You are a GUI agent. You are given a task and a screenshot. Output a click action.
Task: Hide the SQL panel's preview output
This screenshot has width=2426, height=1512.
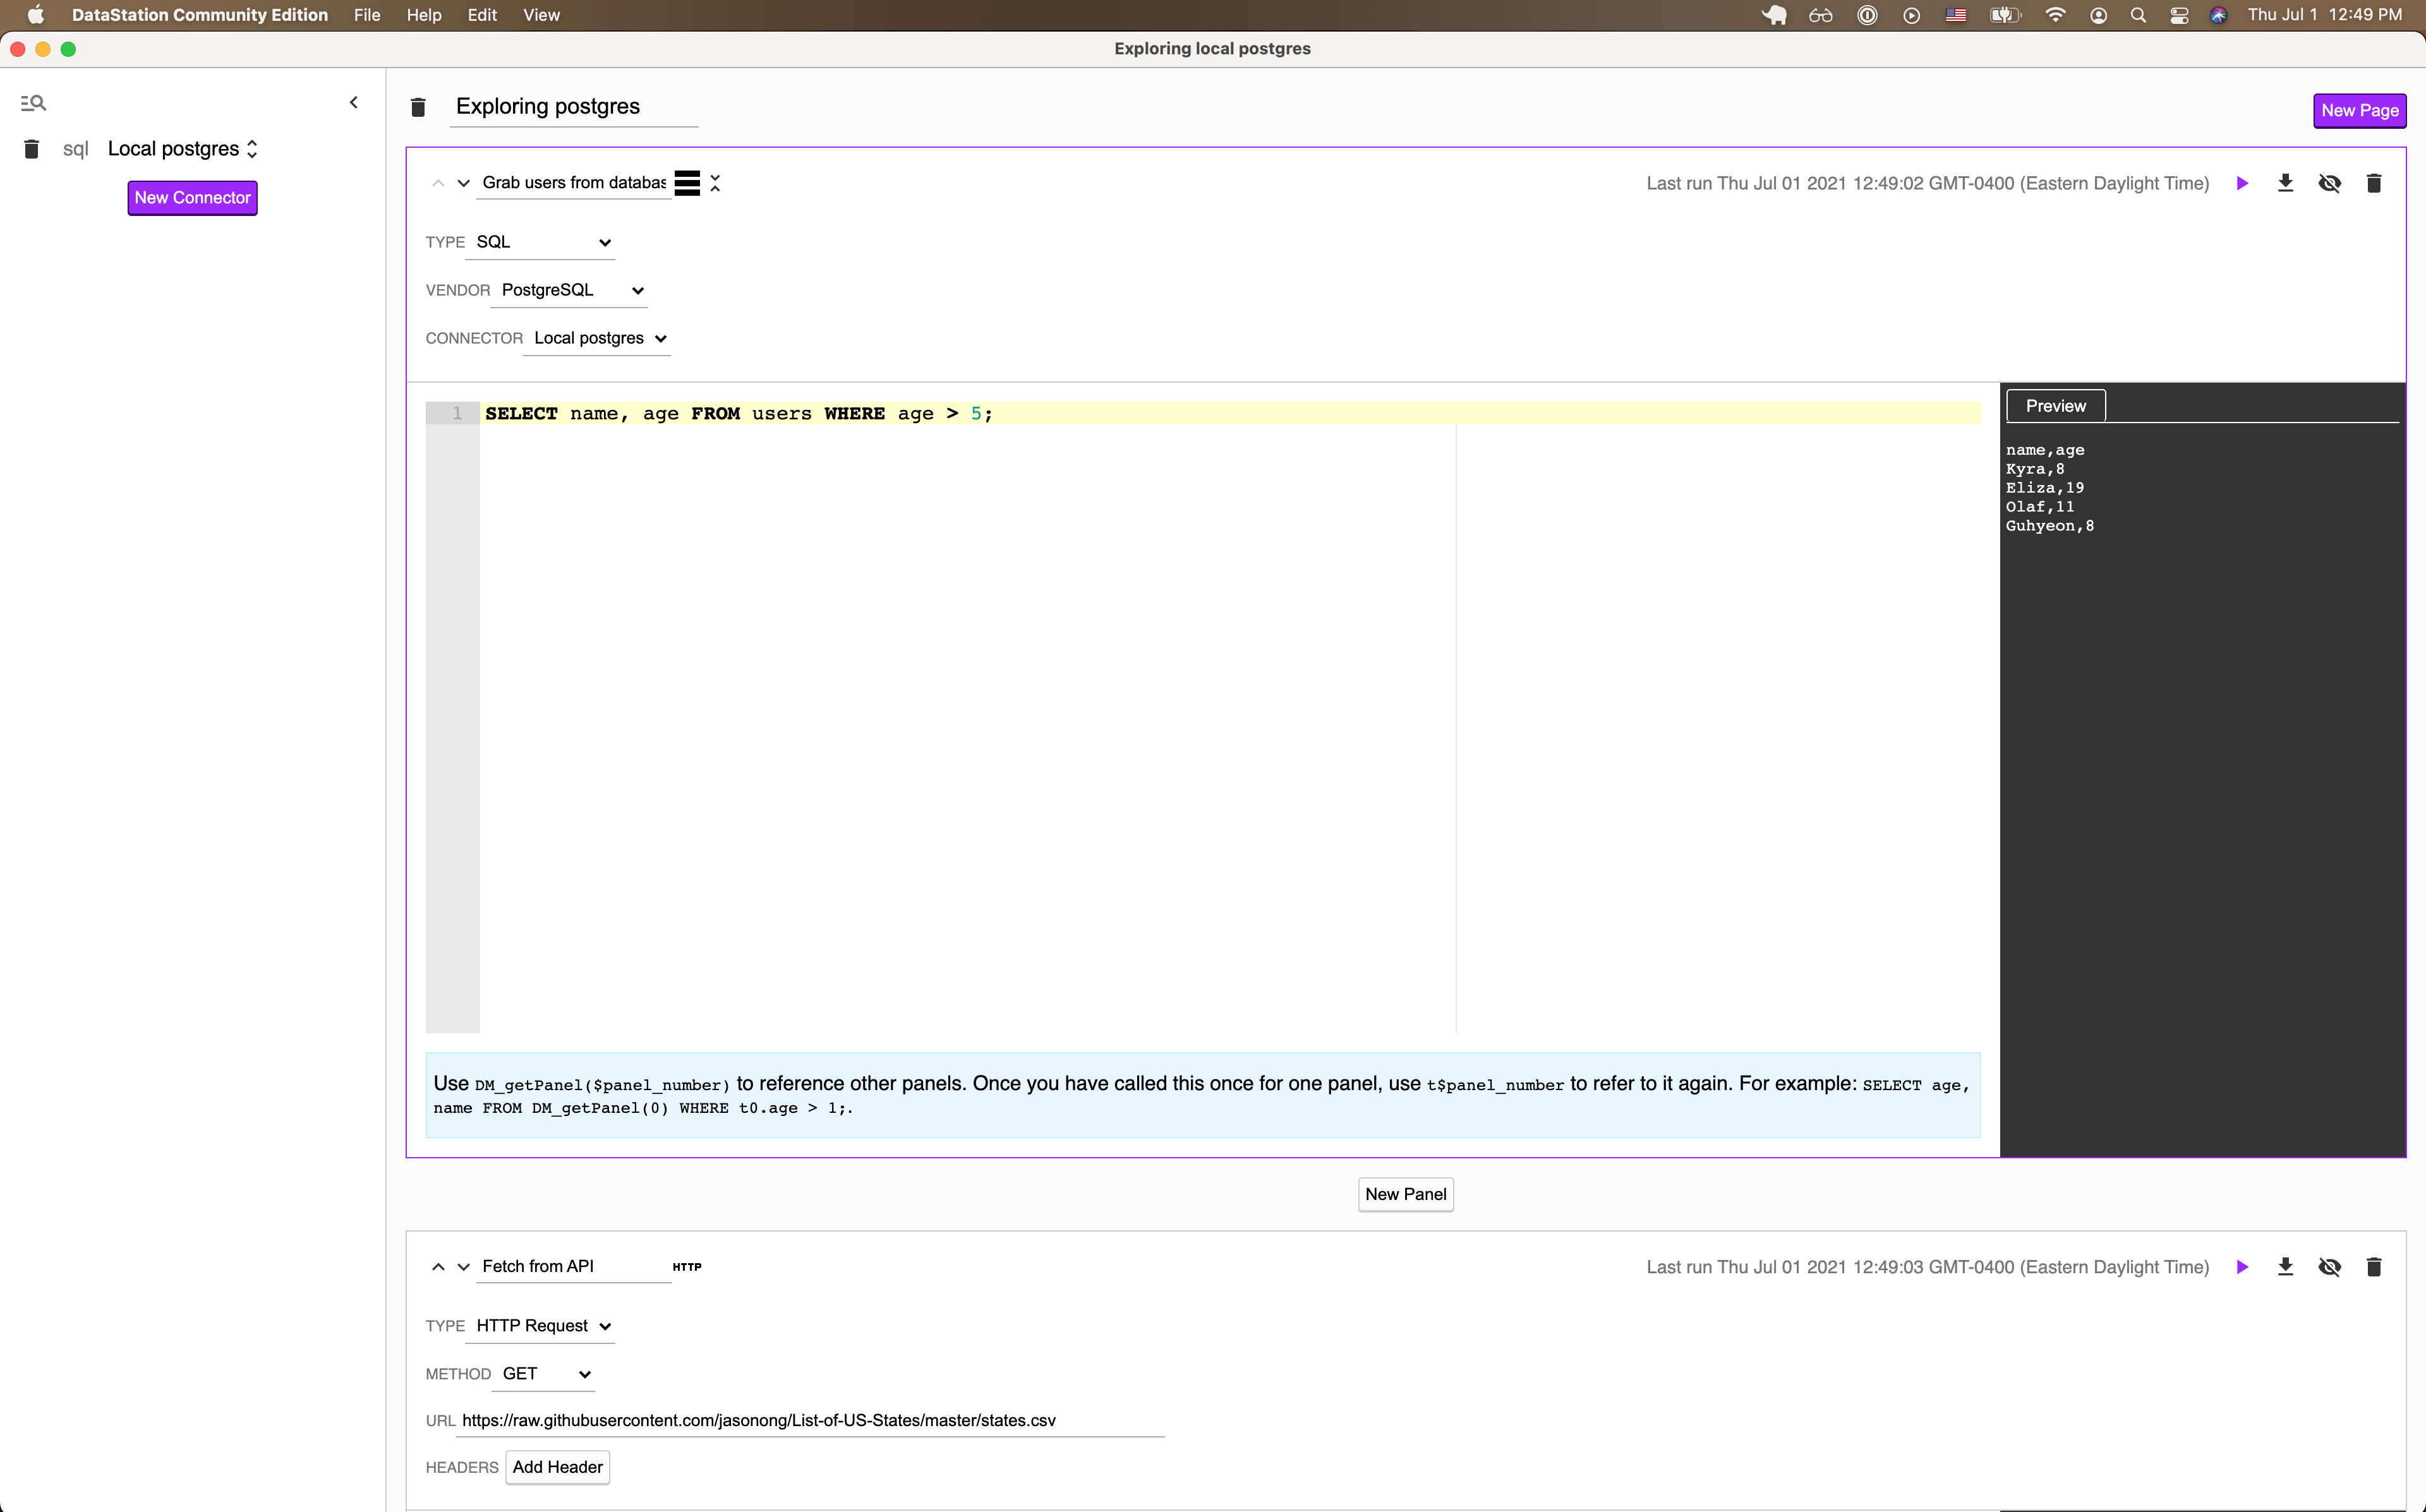tap(2331, 183)
